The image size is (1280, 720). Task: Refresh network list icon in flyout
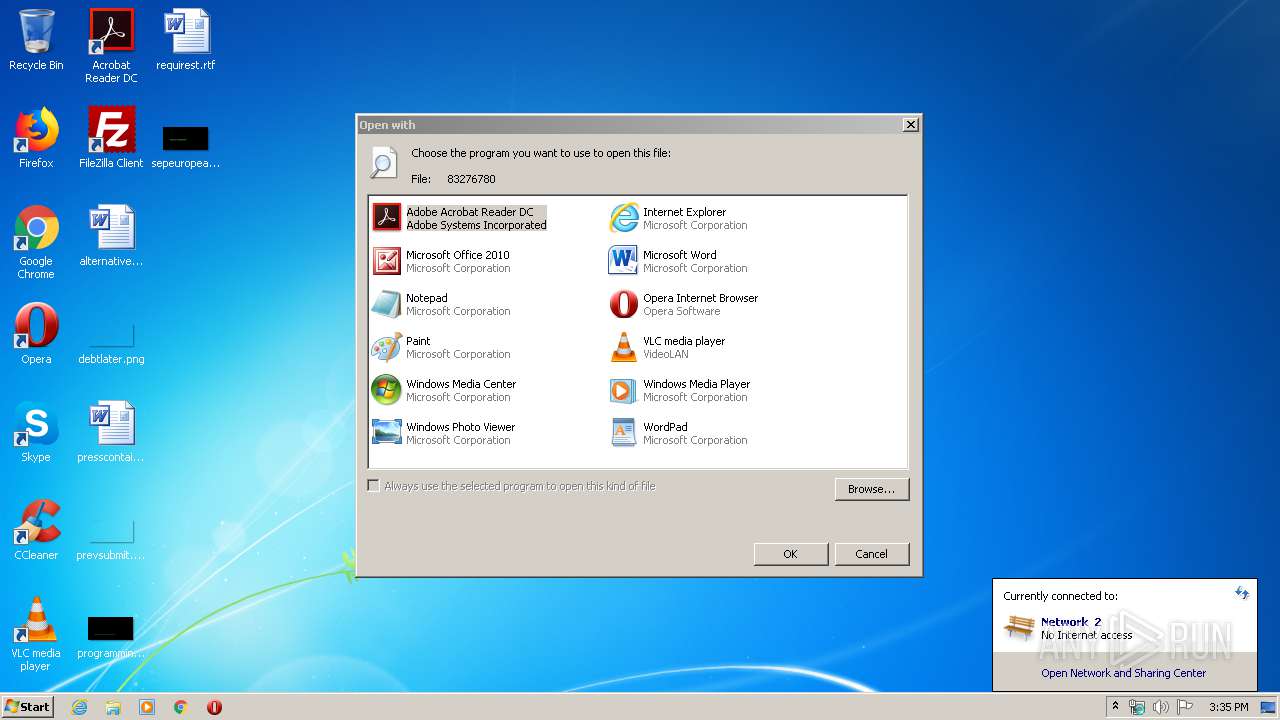coord(1241,593)
